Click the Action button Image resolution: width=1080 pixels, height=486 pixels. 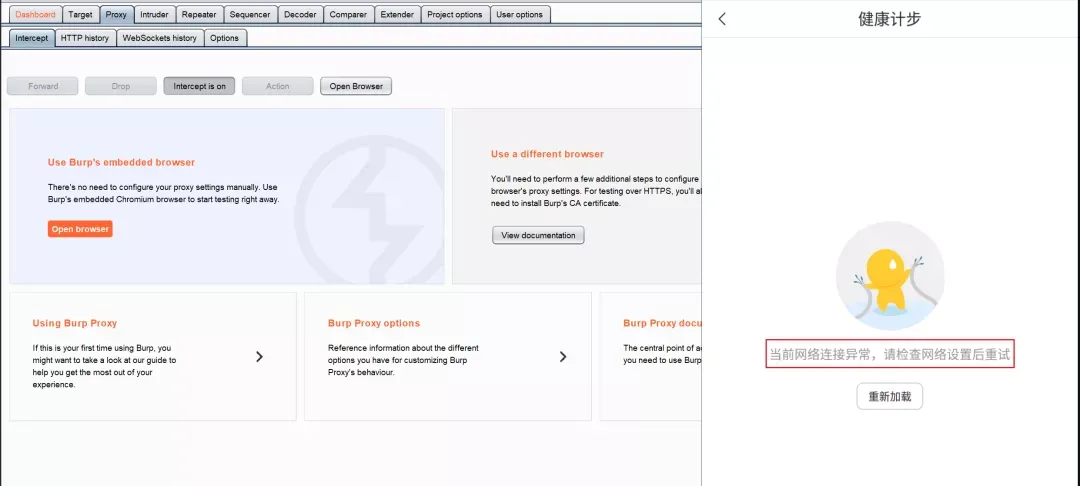(278, 86)
